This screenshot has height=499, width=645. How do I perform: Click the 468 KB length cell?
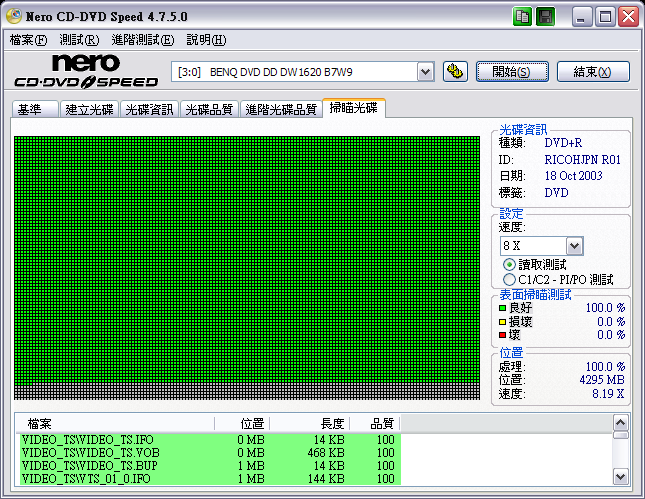click(x=326, y=453)
